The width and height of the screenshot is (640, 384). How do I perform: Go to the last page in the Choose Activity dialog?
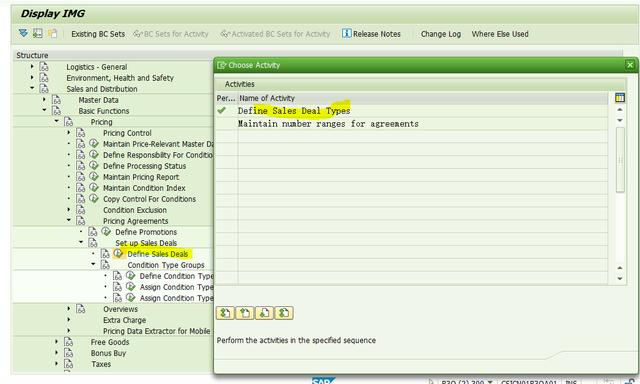[284, 313]
